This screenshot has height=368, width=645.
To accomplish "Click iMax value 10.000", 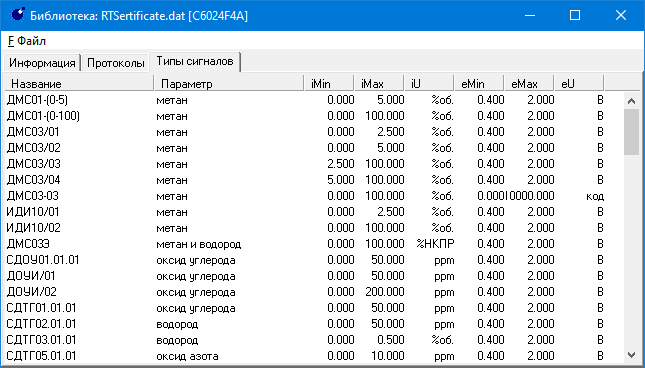I will point(387,356).
